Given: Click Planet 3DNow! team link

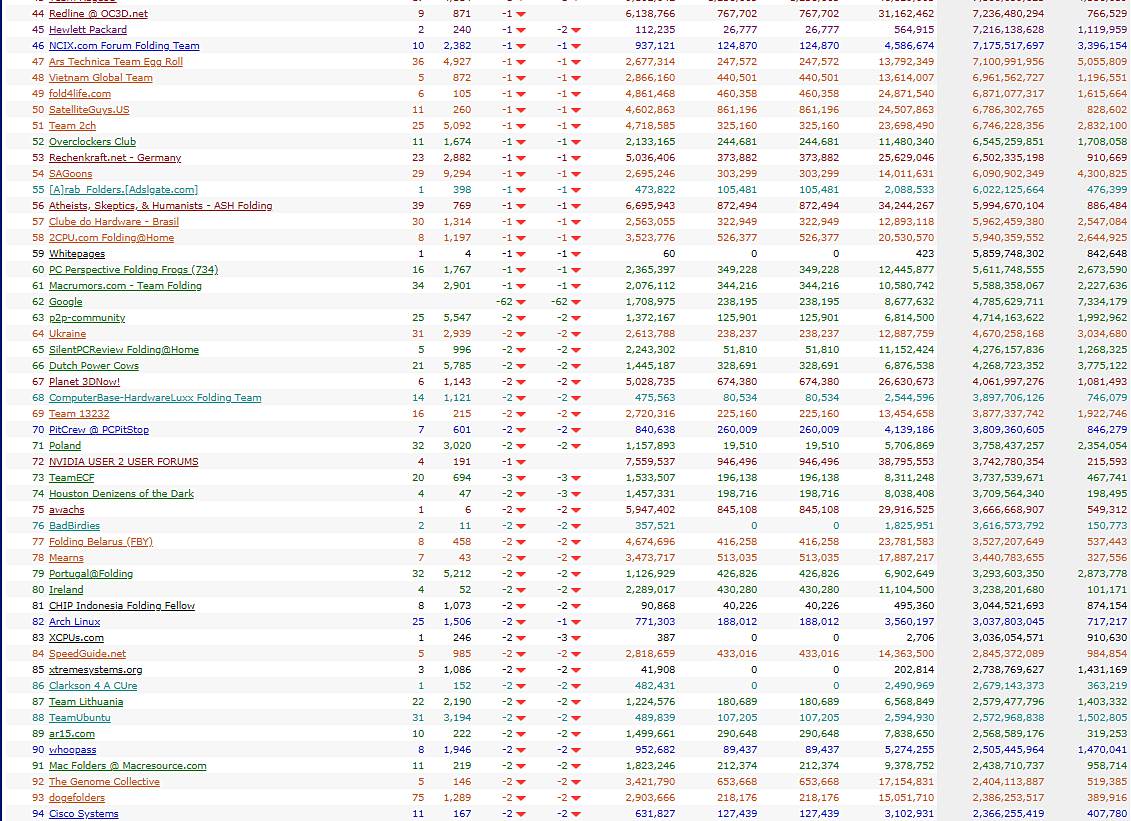Looking at the screenshot, I should pyautogui.click(x=84, y=382).
